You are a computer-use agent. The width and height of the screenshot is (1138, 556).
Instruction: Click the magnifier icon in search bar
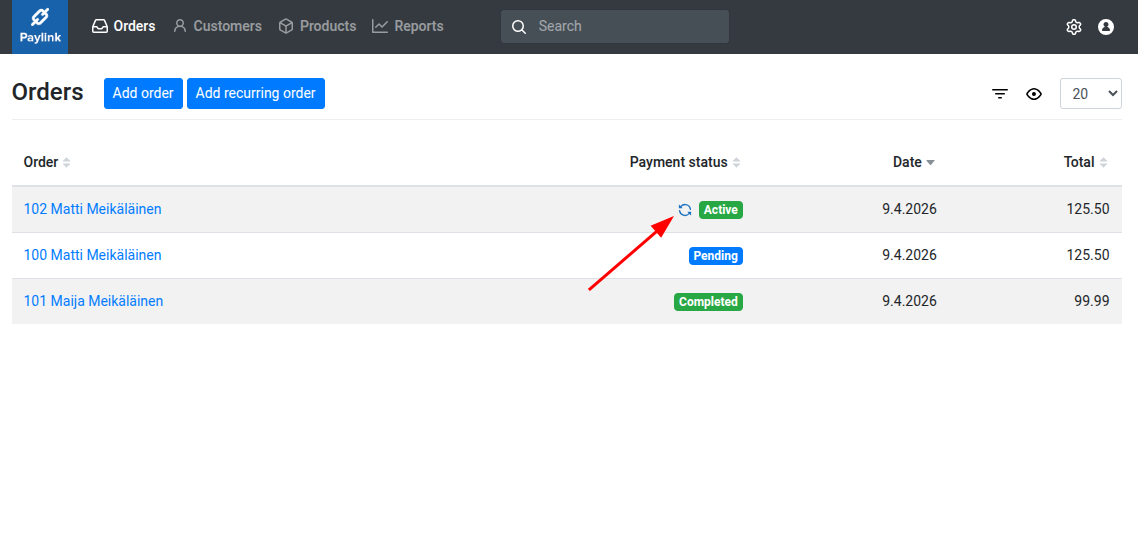(x=519, y=27)
